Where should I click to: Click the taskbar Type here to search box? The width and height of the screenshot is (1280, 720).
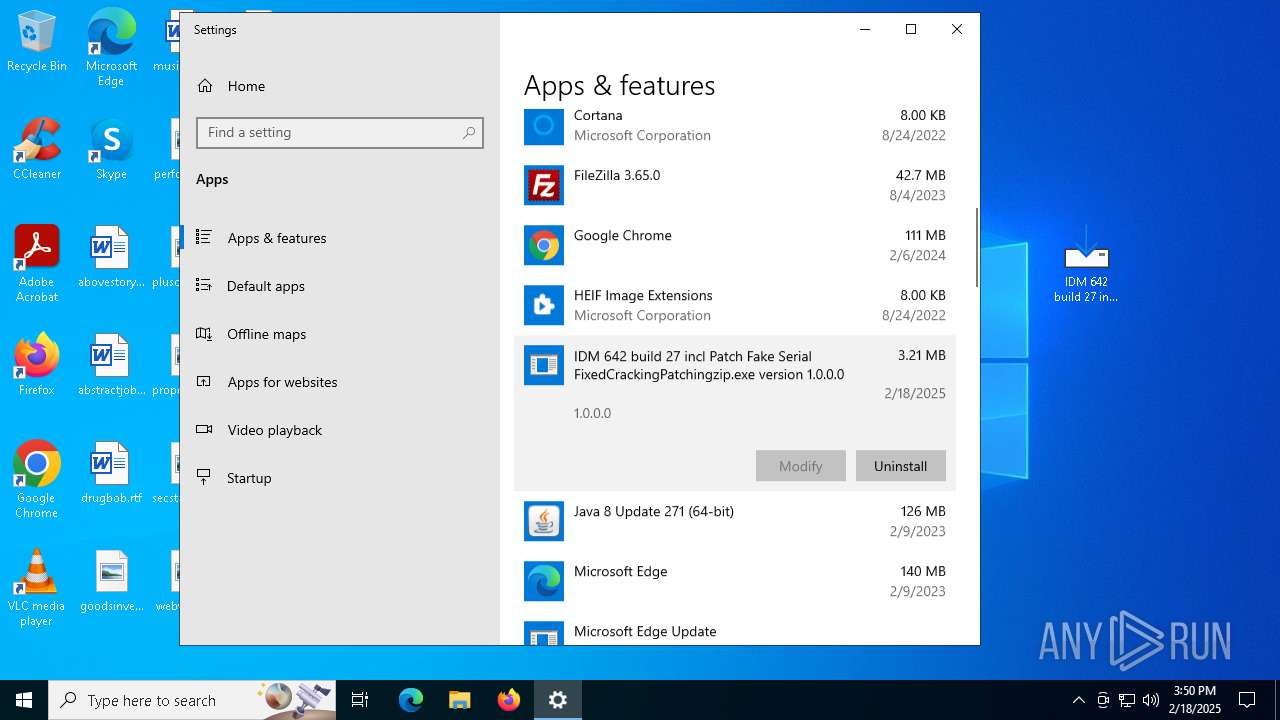click(x=193, y=700)
